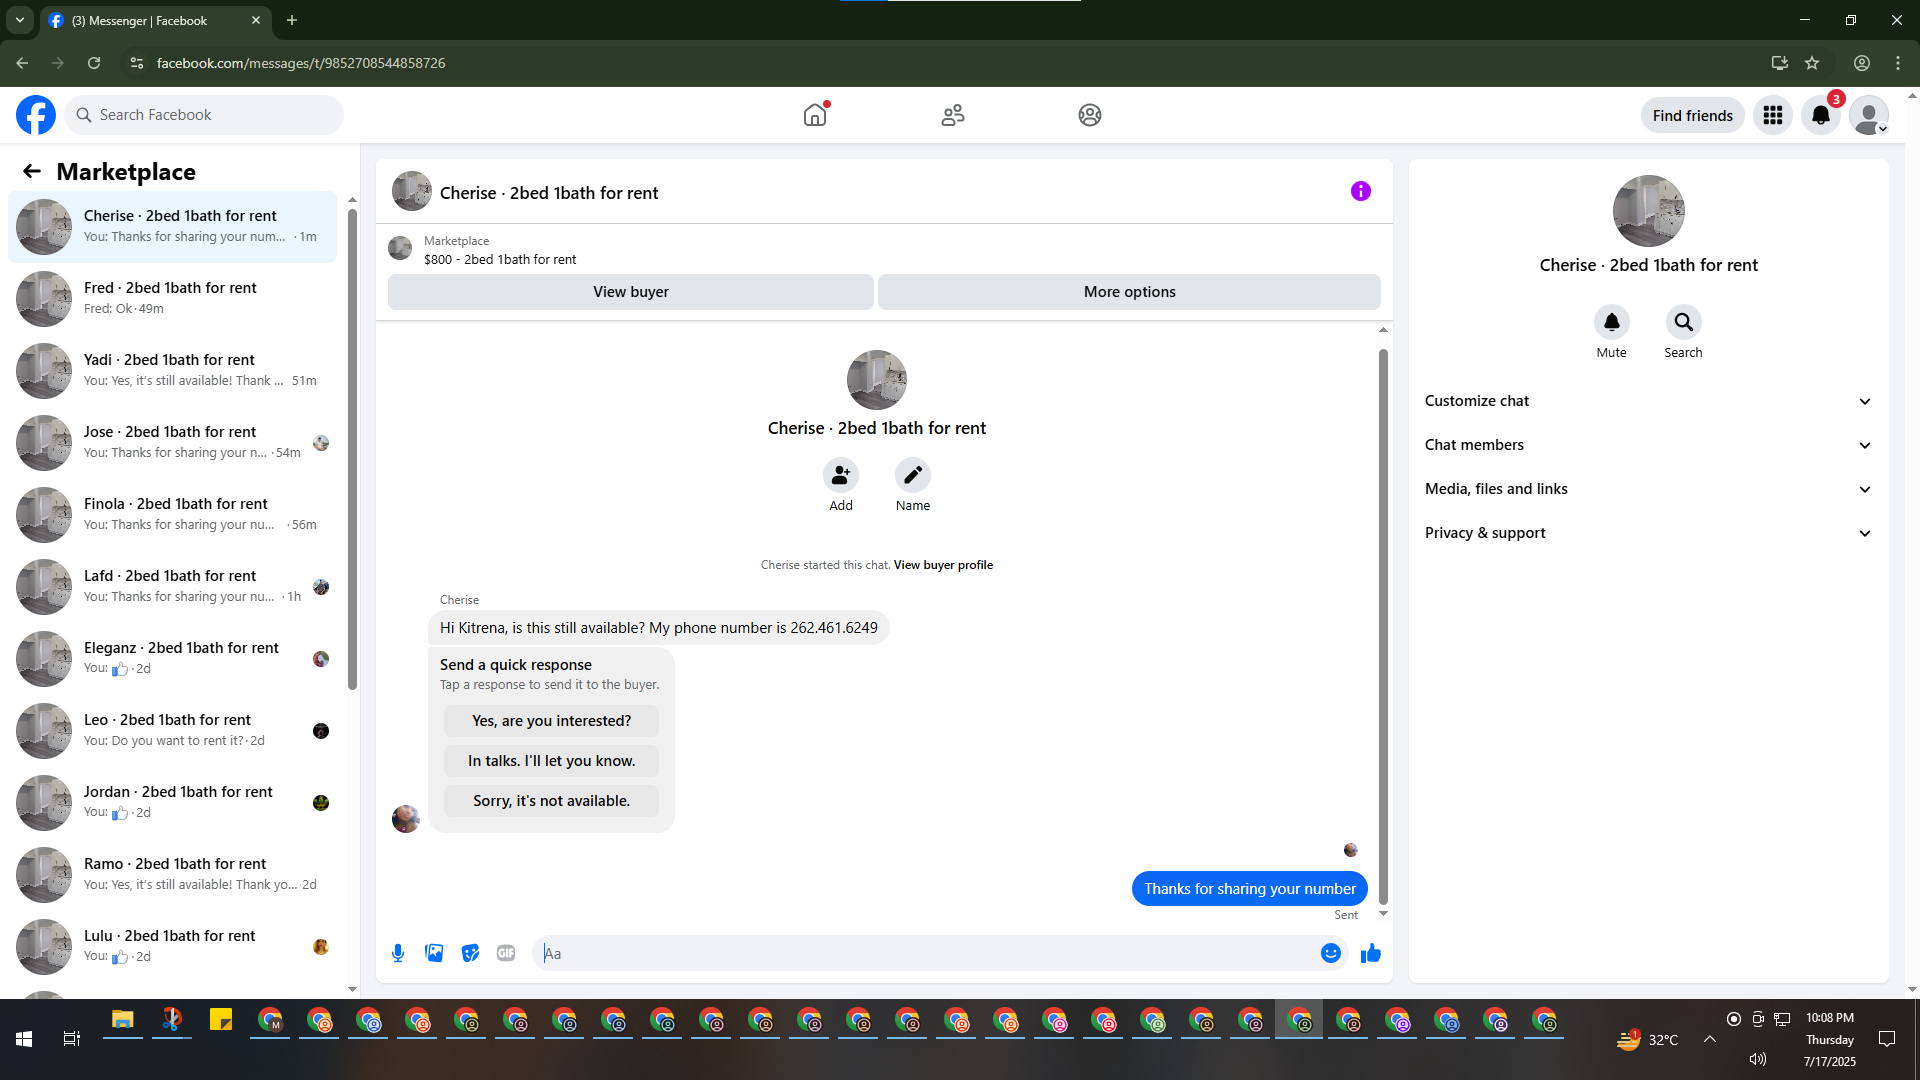Search in conversation magnifier icon
Screen dimensions: 1920x1080
pyautogui.click(x=1684, y=322)
